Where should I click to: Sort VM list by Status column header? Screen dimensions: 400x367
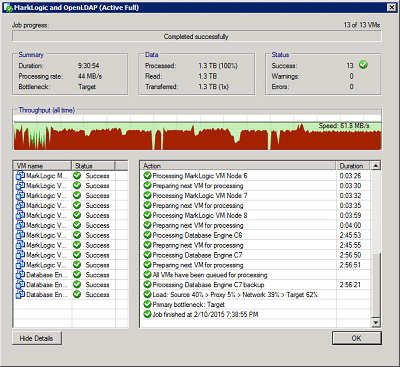tap(93, 166)
